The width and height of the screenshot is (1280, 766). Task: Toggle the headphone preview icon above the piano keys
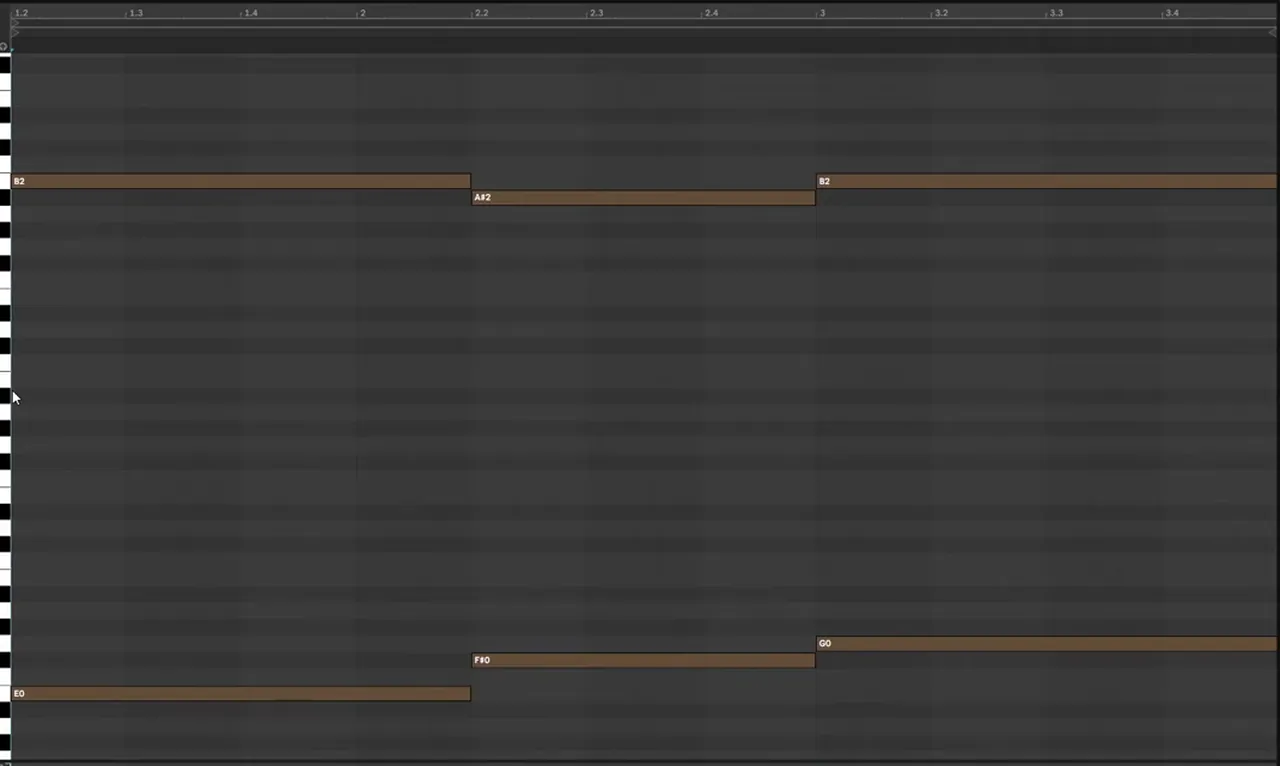pyautogui.click(x=4, y=46)
